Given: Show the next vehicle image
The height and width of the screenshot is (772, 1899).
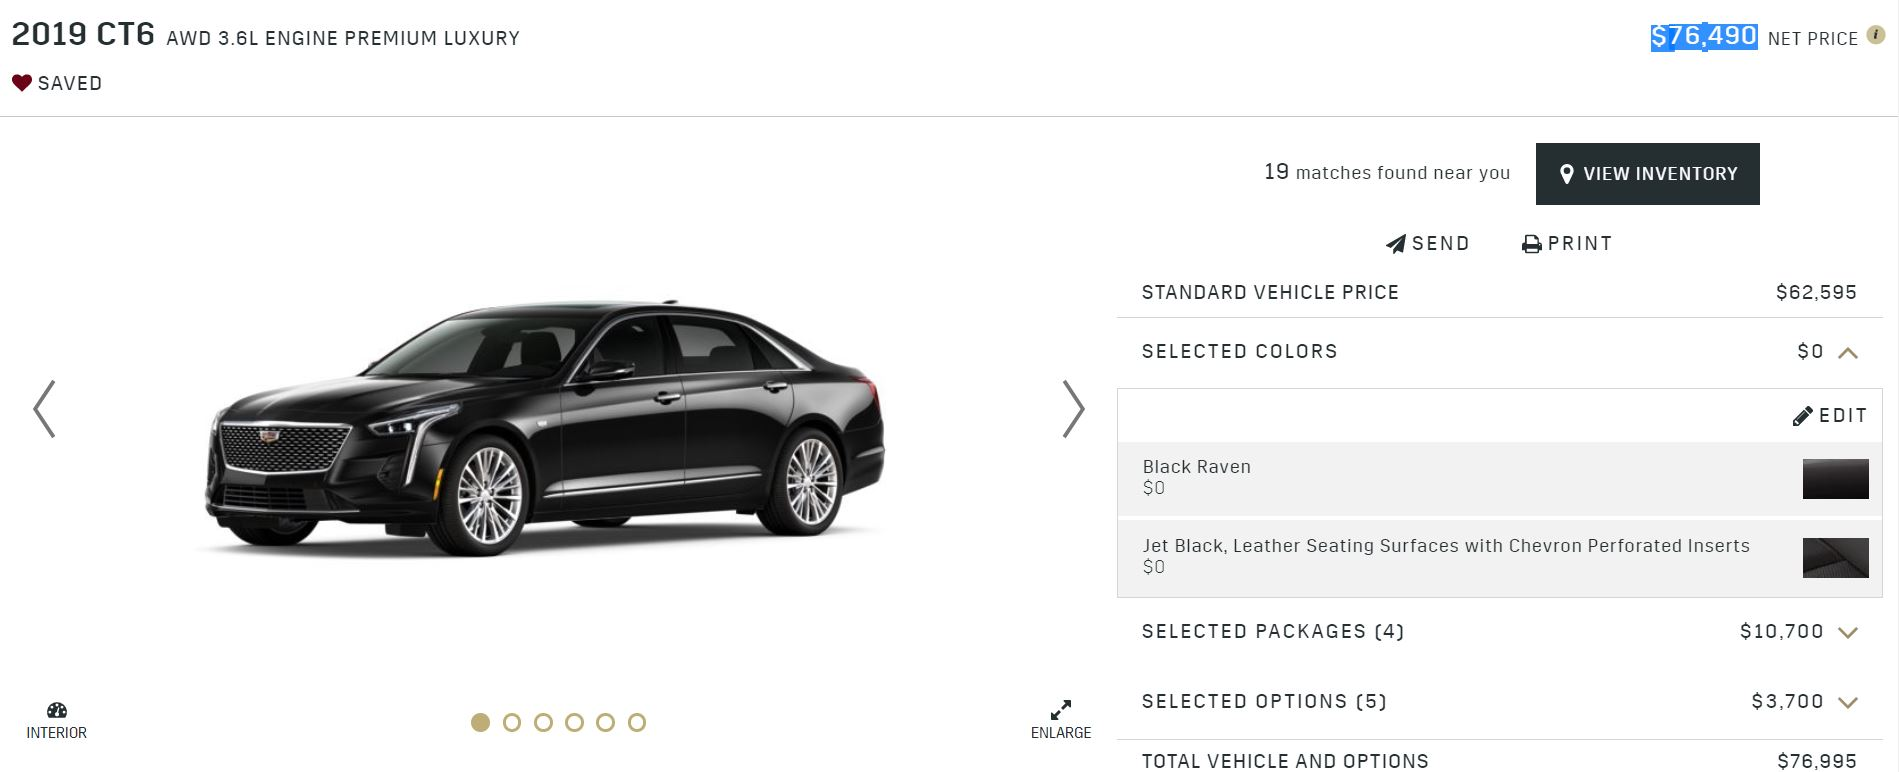Looking at the screenshot, I should tap(1073, 408).
